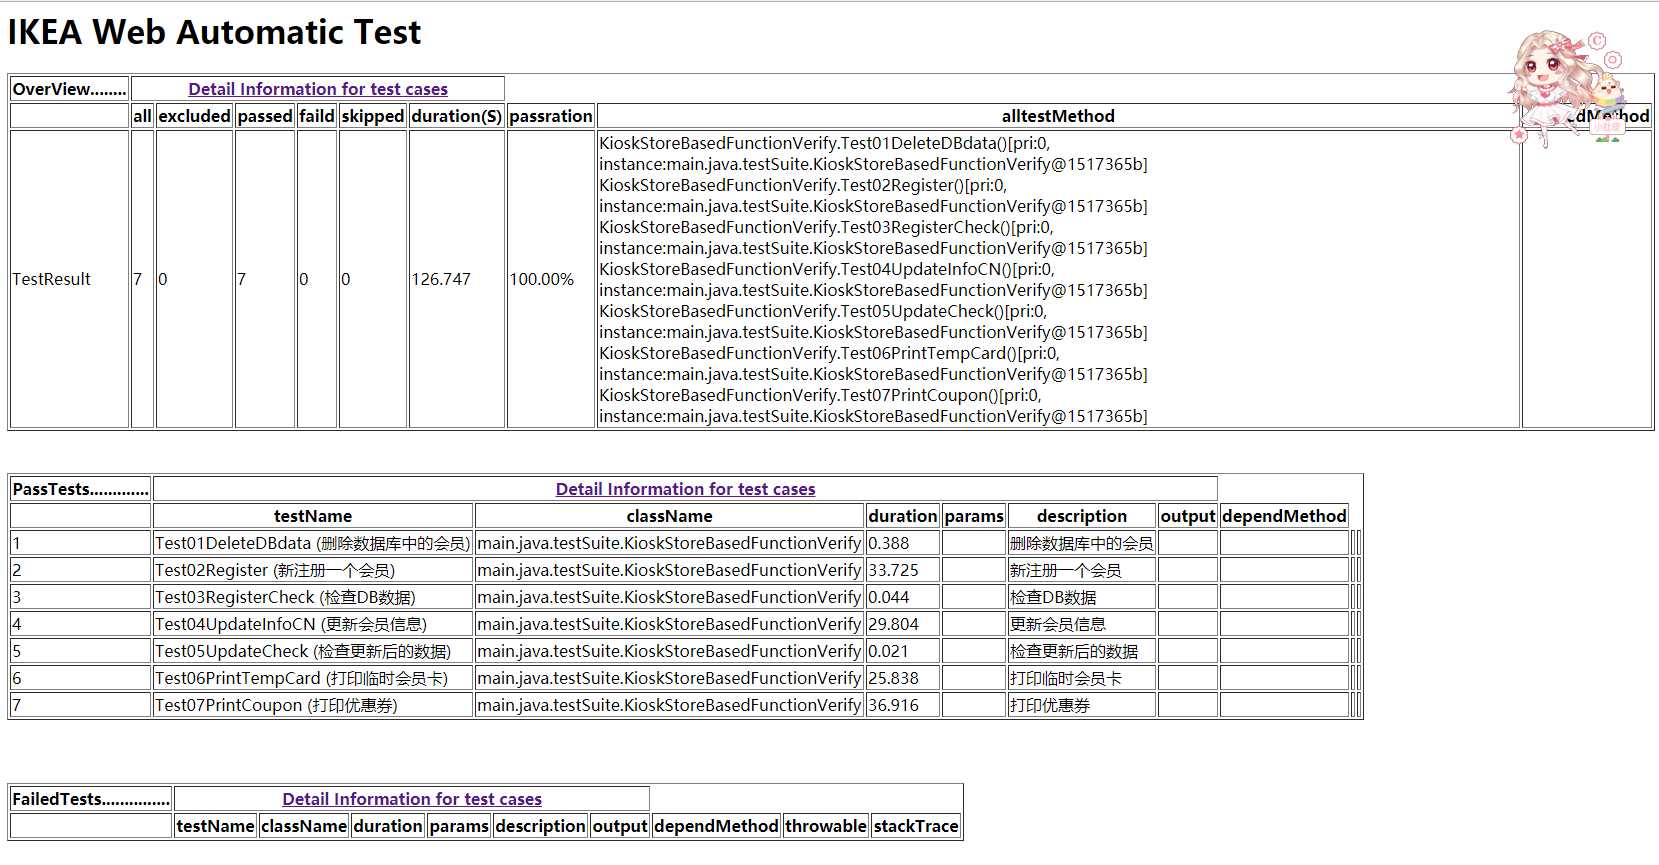Select duration value 126.747
Screen dimensions: 1659x865
click(x=441, y=279)
